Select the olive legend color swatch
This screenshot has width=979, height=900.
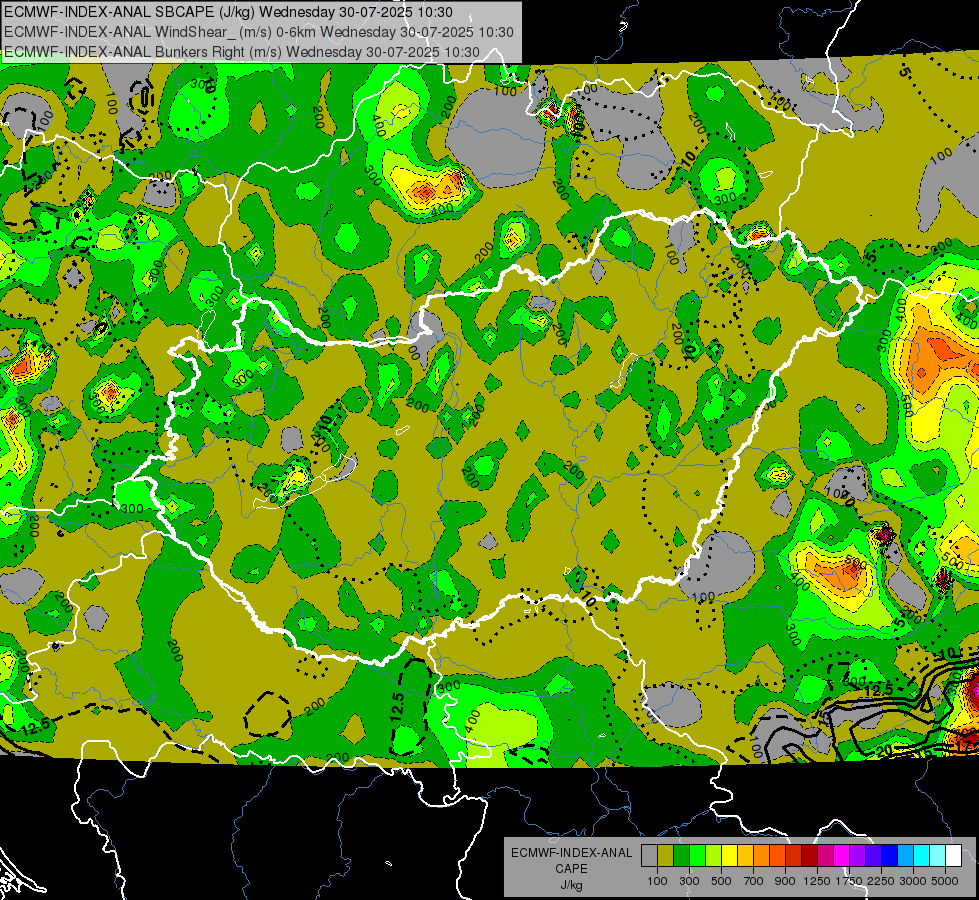click(x=666, y=856)
